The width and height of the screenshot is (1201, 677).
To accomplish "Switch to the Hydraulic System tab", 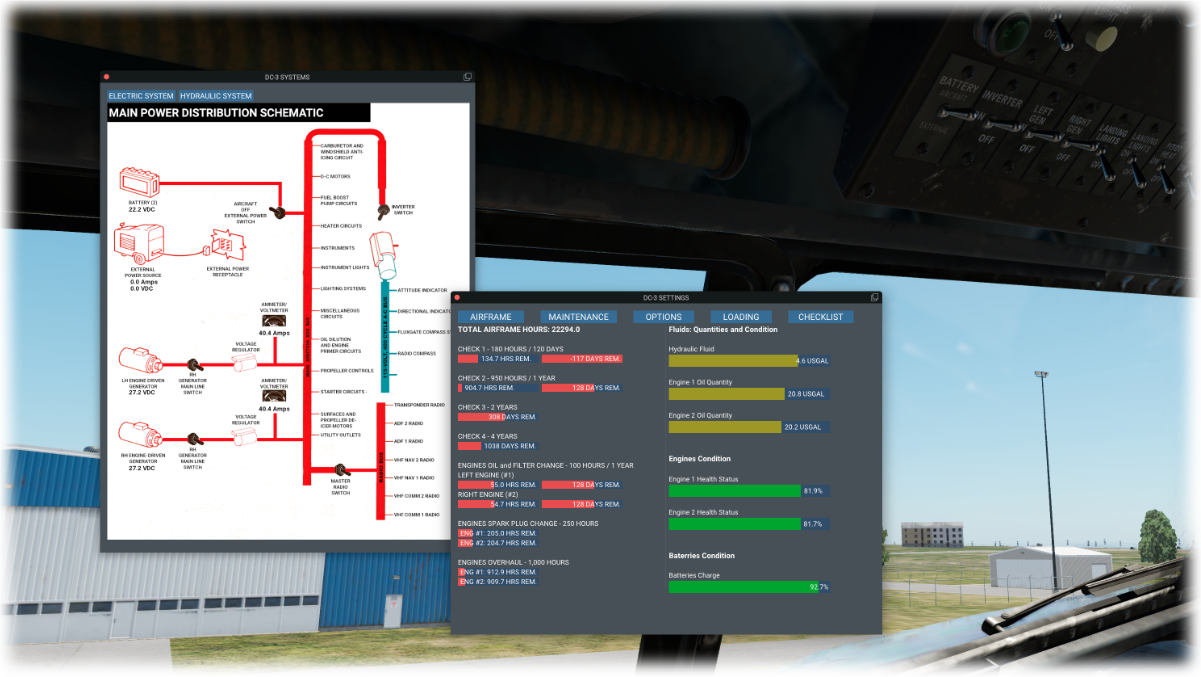I will (x=216, y=96).
